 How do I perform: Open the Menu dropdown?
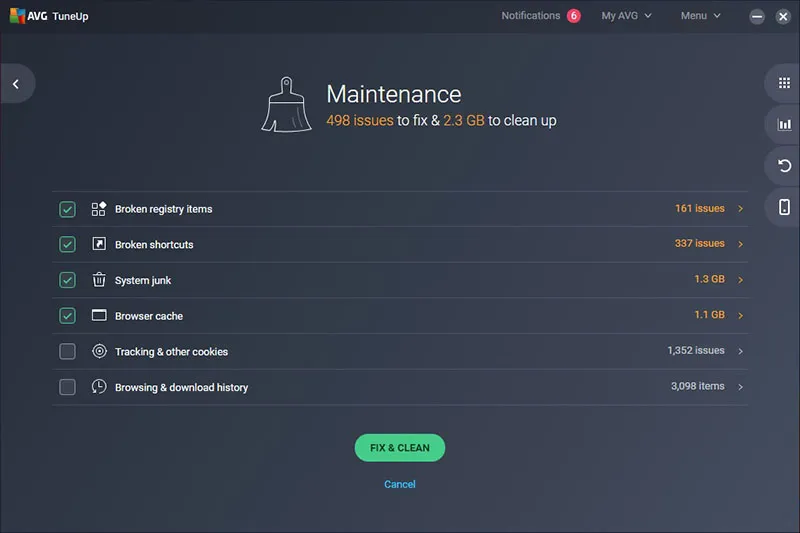(x=701, y=16)
